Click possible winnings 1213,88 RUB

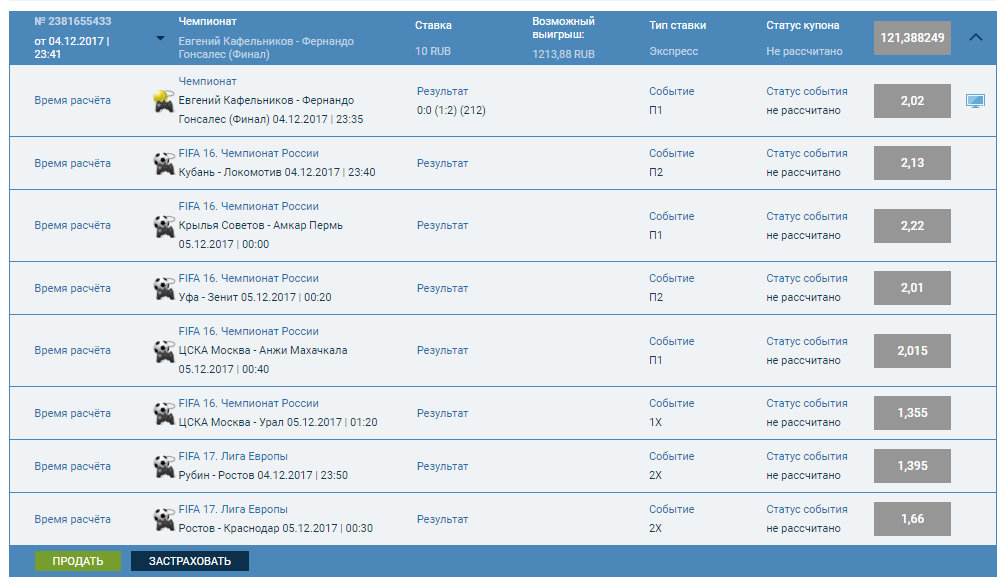pos(564,54)
